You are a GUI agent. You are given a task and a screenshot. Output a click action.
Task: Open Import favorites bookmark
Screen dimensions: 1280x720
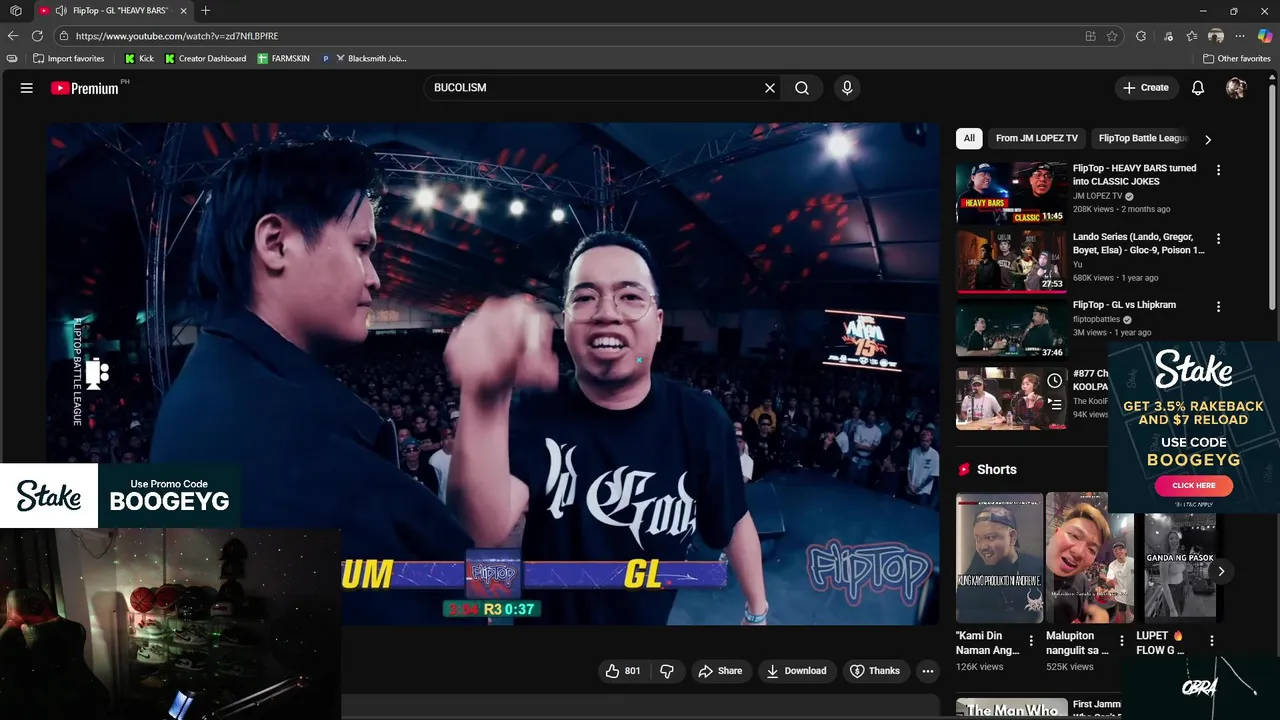68,59
